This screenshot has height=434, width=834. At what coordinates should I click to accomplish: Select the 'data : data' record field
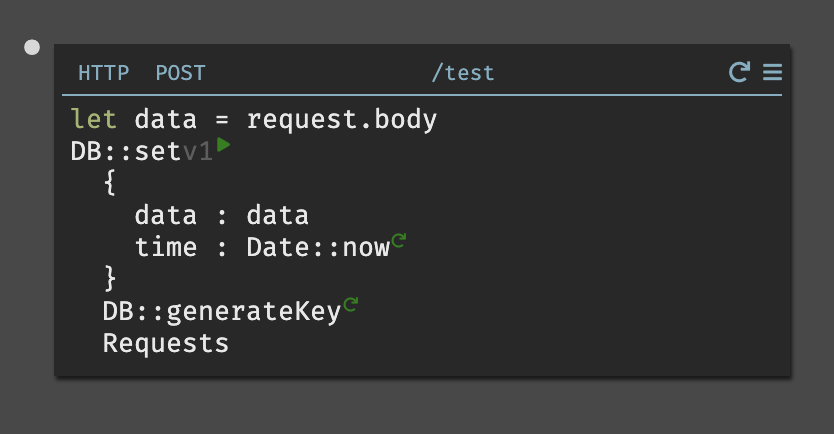[x=221, y=216]
